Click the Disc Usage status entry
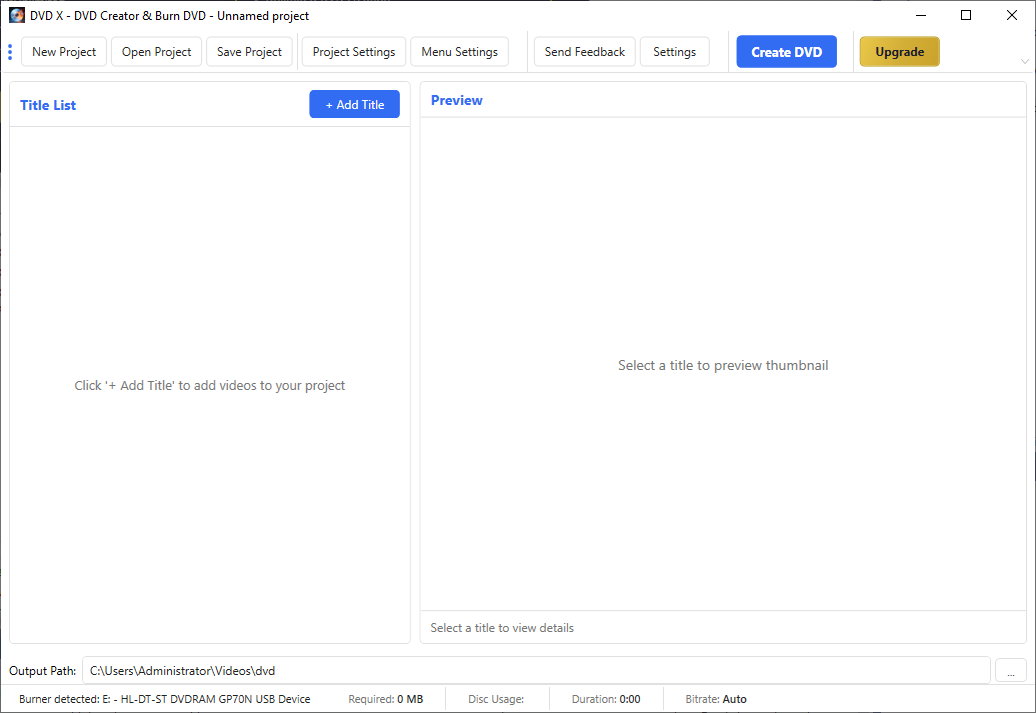The image size is (1036, 713). point(496,699)
